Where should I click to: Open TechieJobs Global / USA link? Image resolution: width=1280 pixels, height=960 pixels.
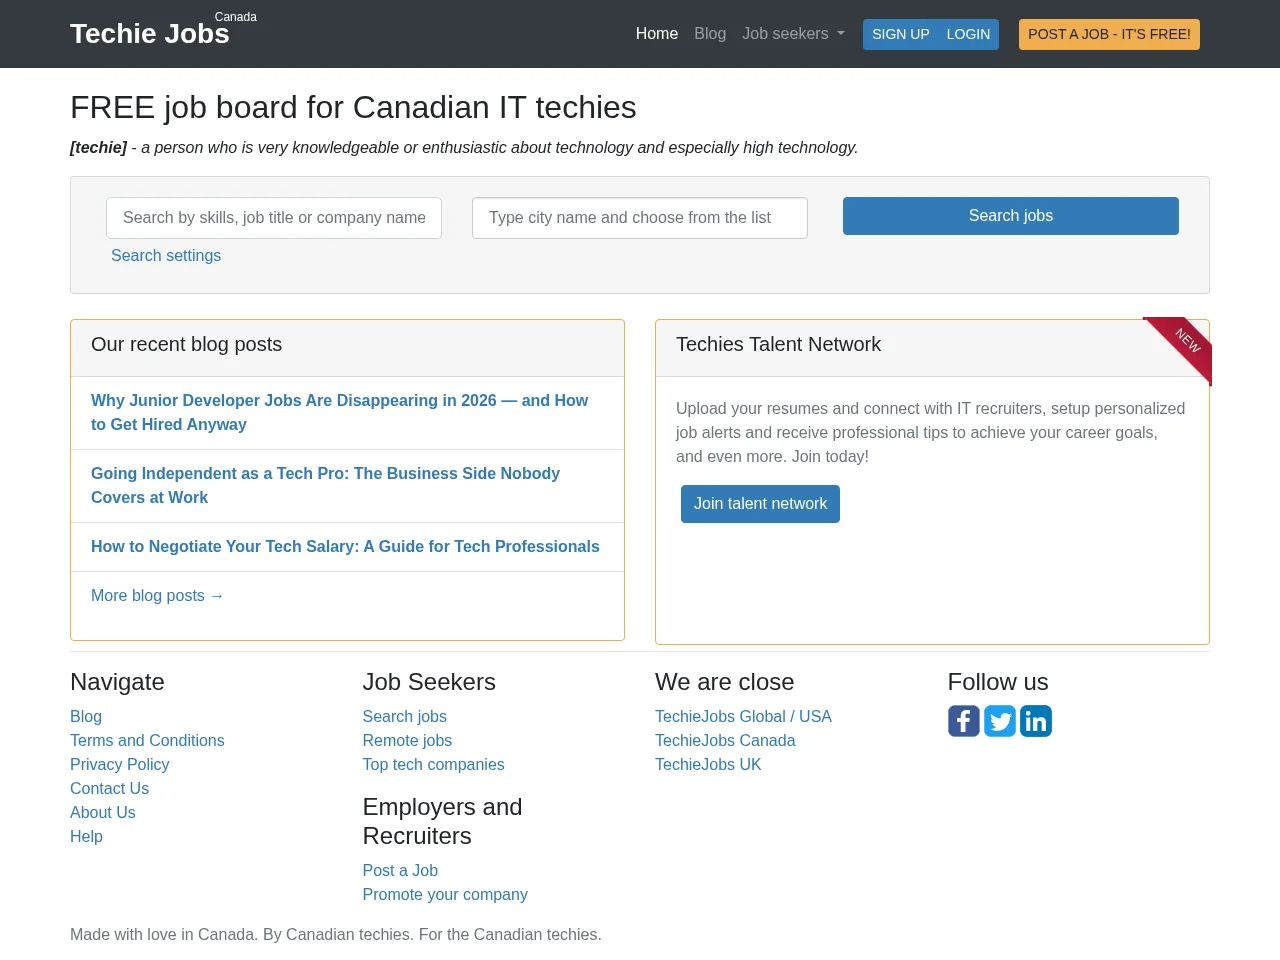(743, 717)
